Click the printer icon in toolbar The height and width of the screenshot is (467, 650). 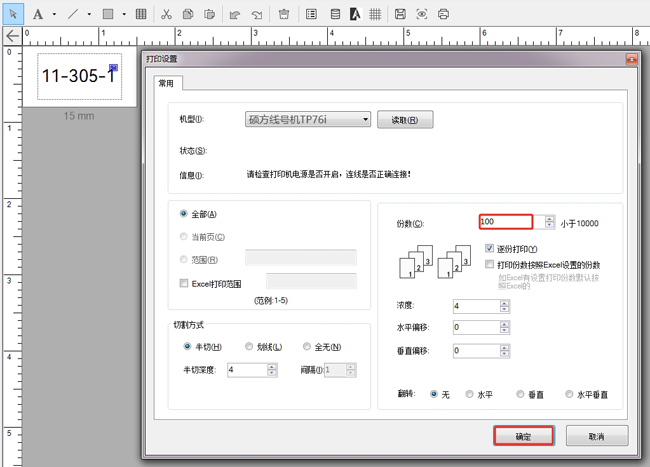pyautogui.click(x=443, y=15)
